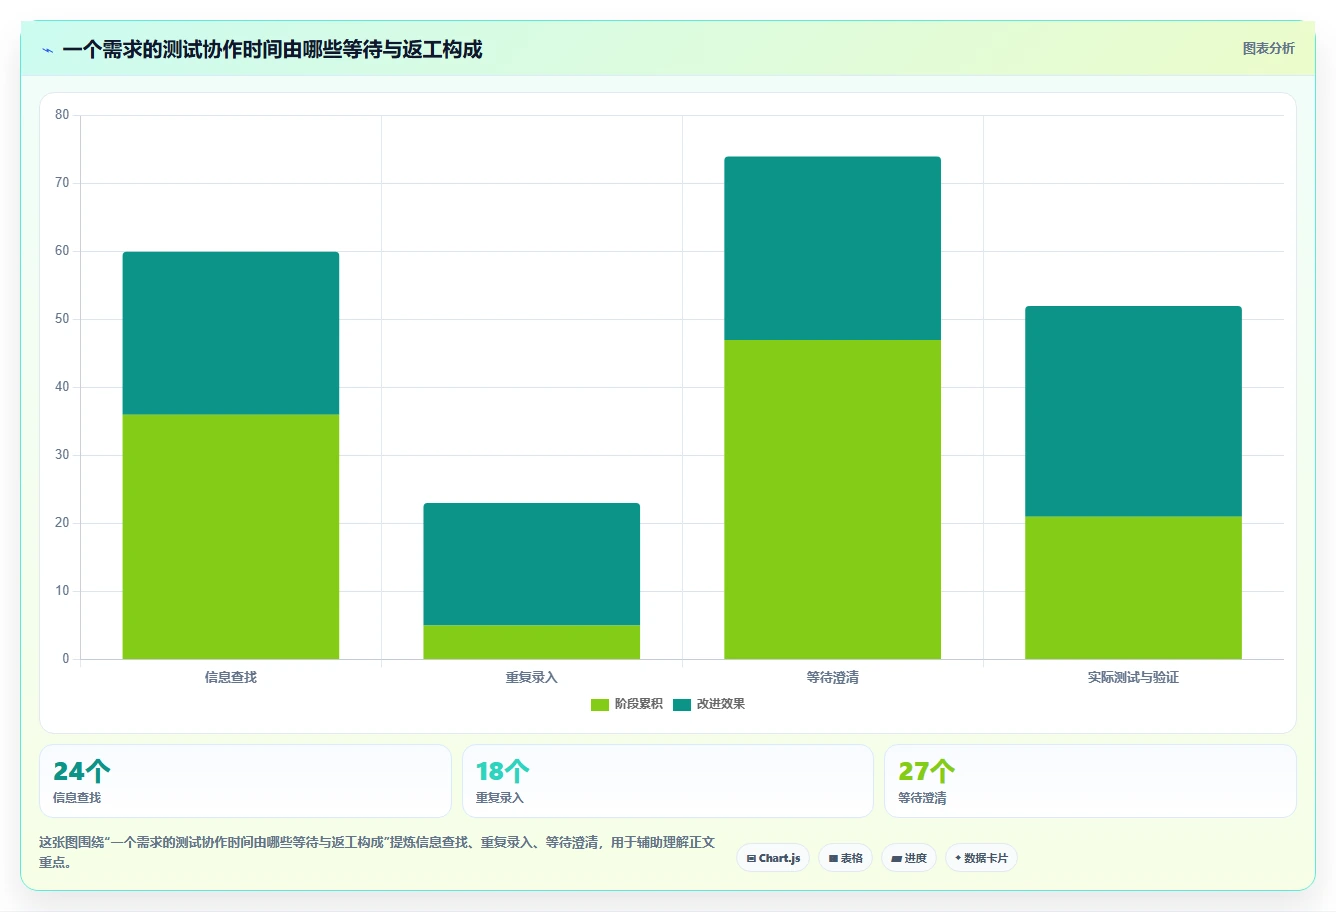The height and width of the screenshot is (912, 1336).
Task: Click the 阶段累积 legend label
Action: coord(639,704)
